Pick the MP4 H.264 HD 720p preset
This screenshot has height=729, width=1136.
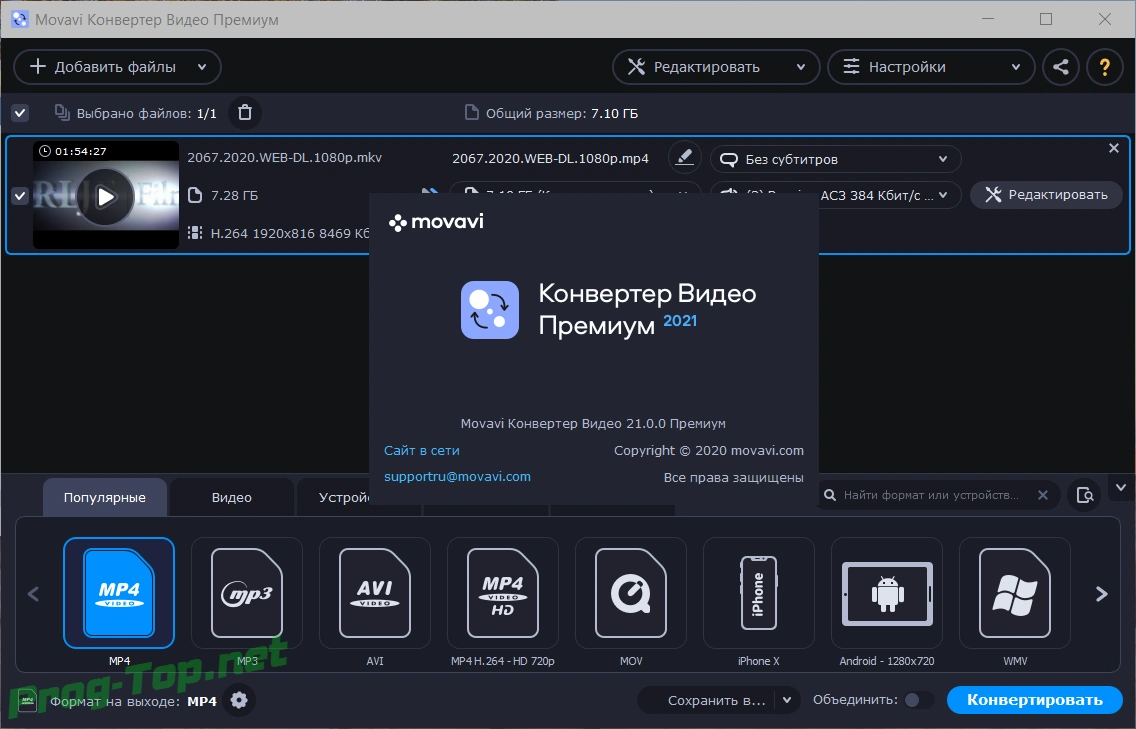point(503,593)
